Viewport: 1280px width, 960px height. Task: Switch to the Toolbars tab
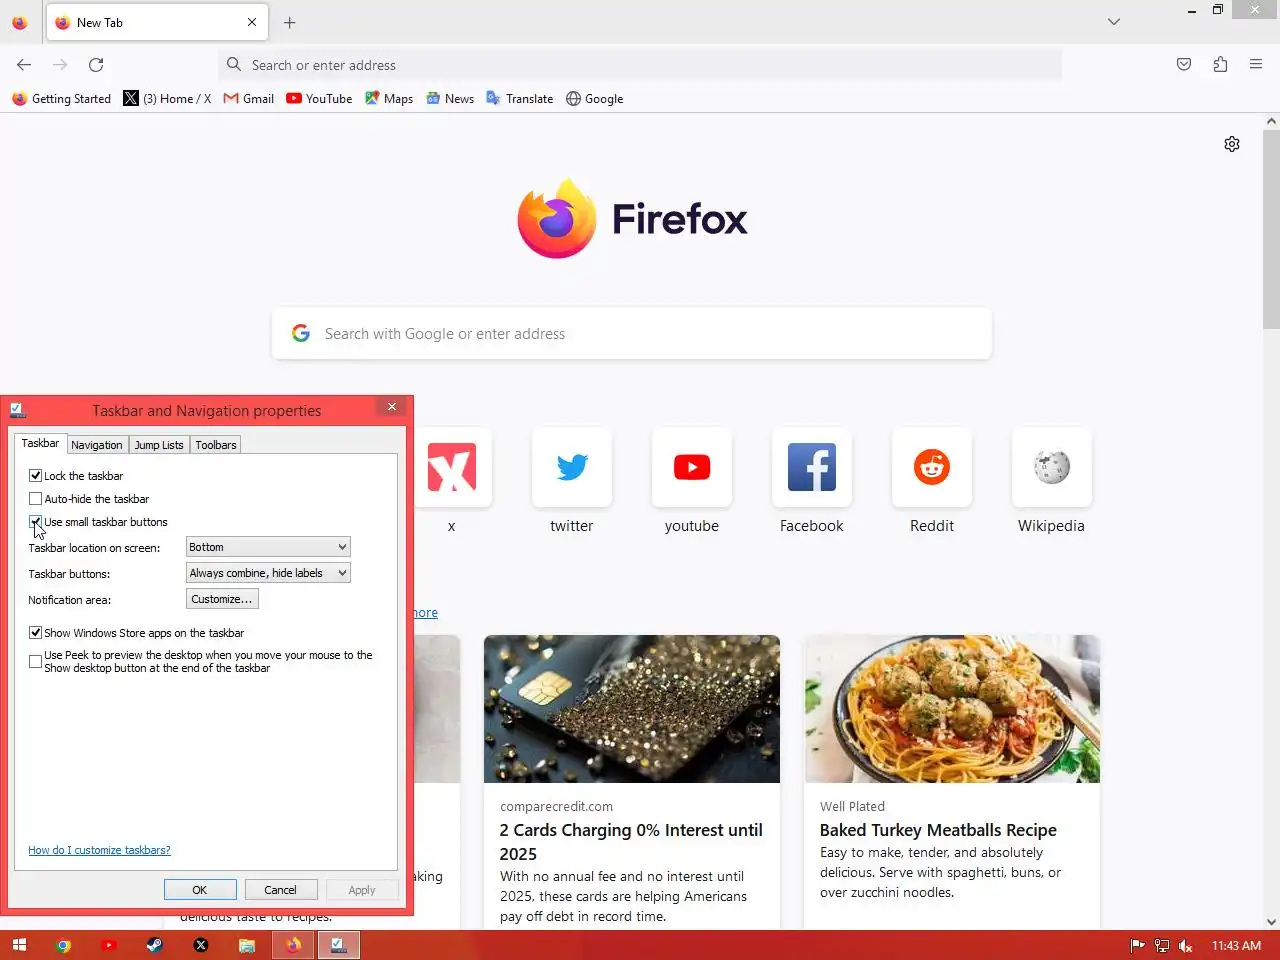pos(216,445)
